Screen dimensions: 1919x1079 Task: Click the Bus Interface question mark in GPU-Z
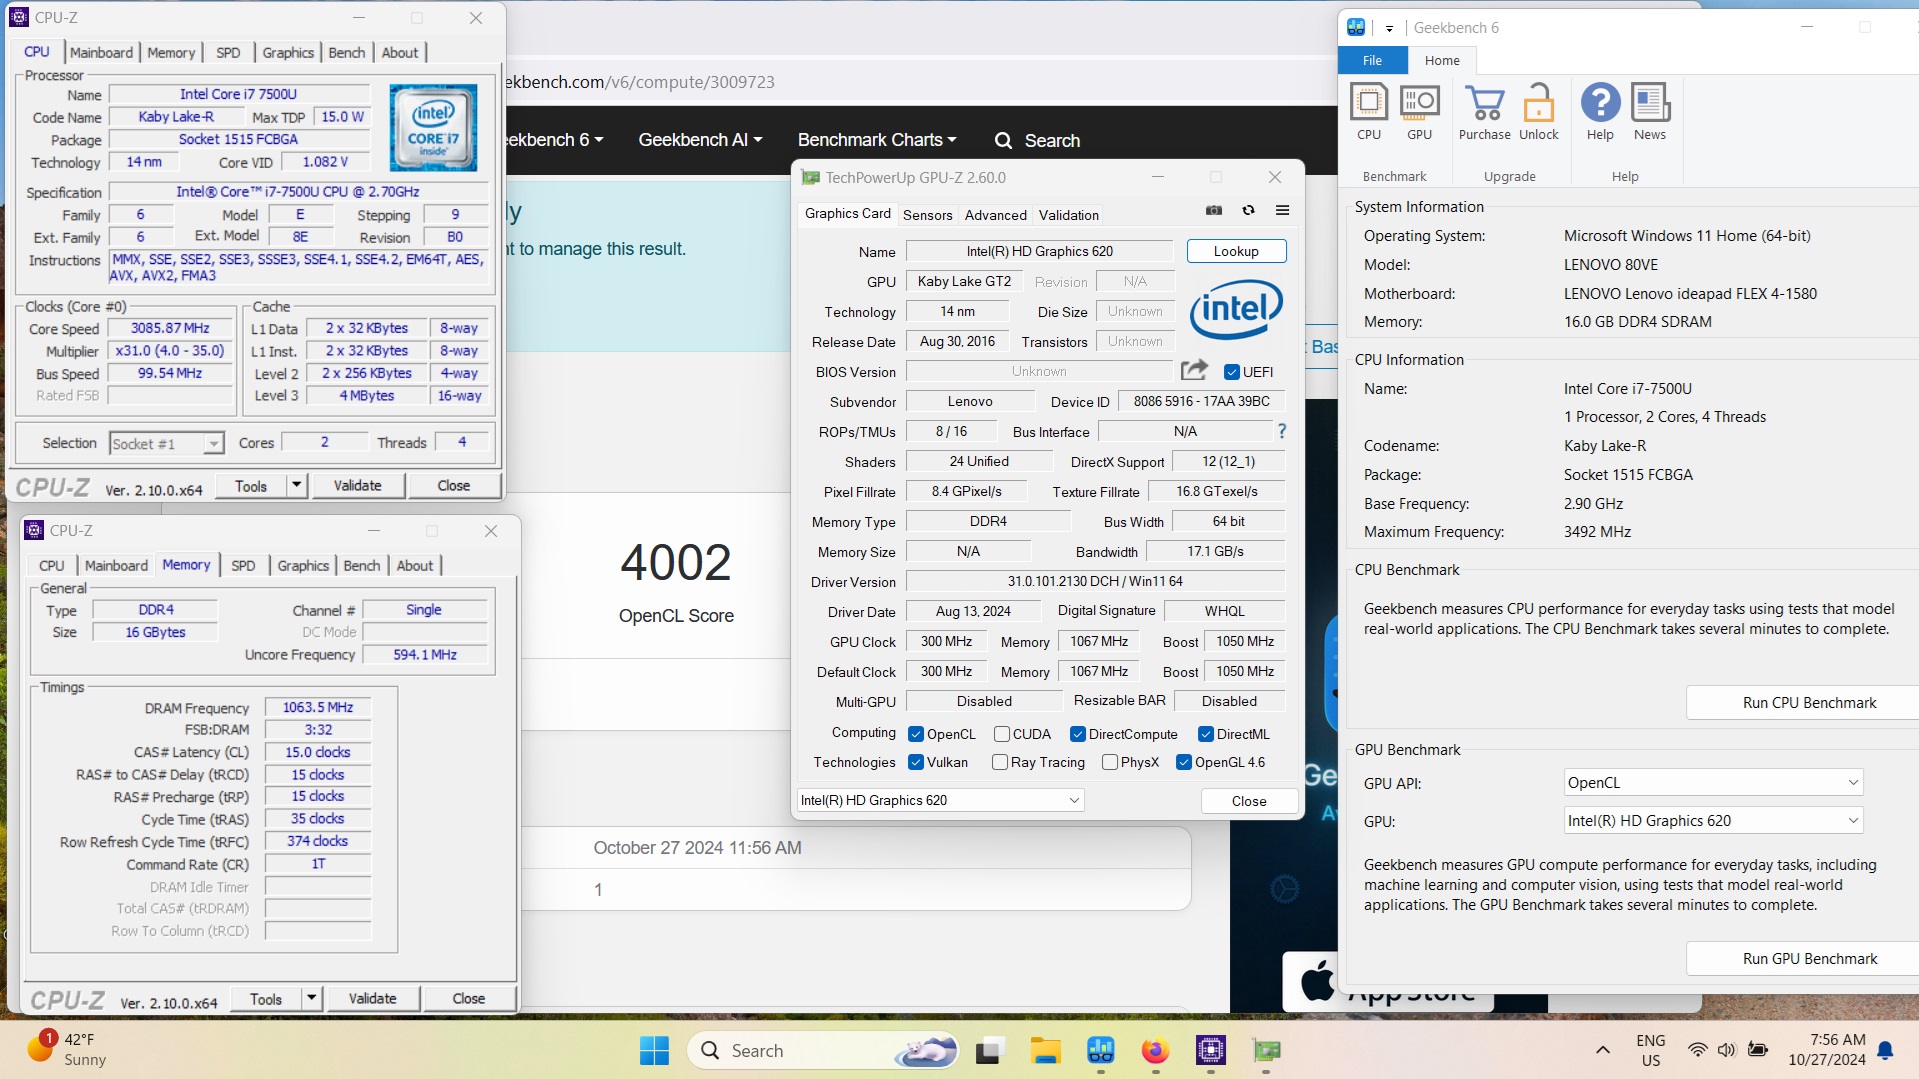coord(1282,431)
